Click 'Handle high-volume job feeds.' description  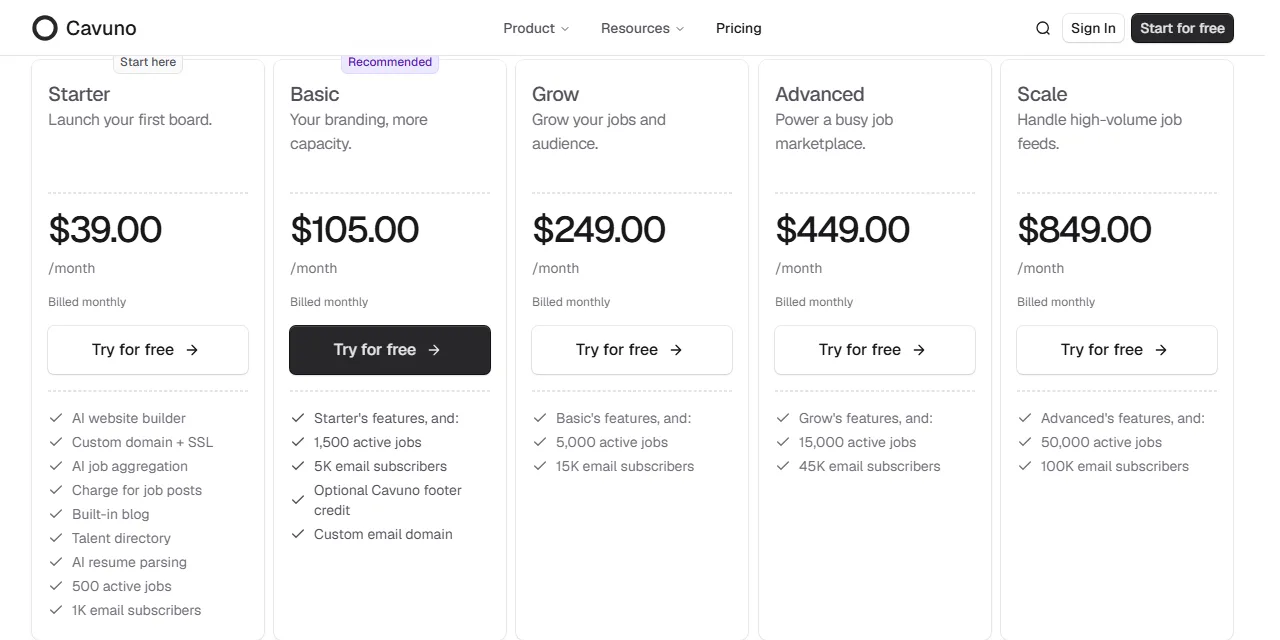pos(1100,132)
